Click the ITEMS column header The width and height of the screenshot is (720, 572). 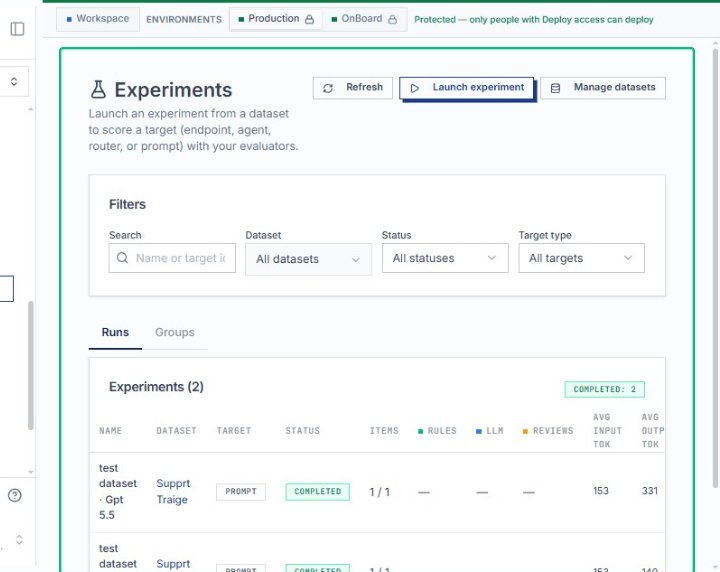tap(384, 431)
